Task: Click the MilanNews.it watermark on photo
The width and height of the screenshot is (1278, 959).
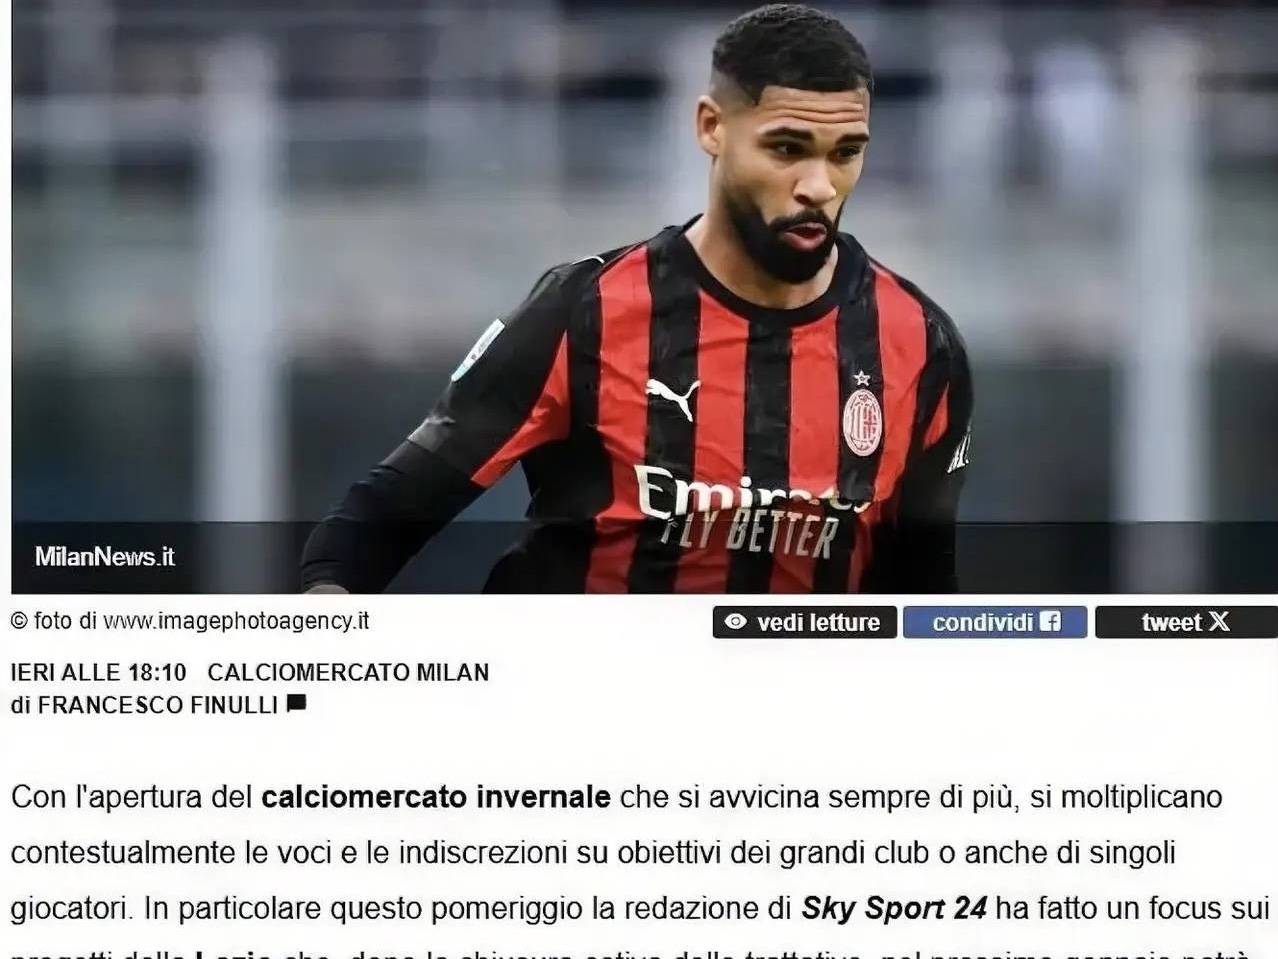Action: pyautogui.click(x=105, y=557)
